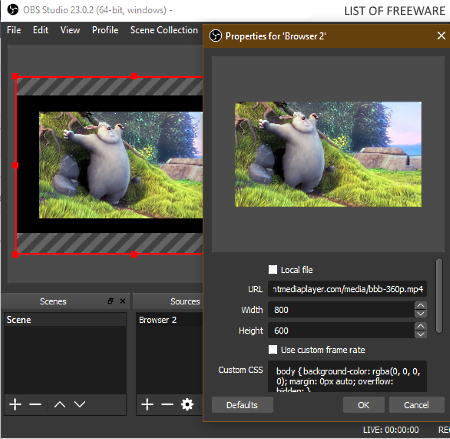The image size is (450, 439).
Task: Click the bottom-middle red resize handle
Action: pos(134,254)
